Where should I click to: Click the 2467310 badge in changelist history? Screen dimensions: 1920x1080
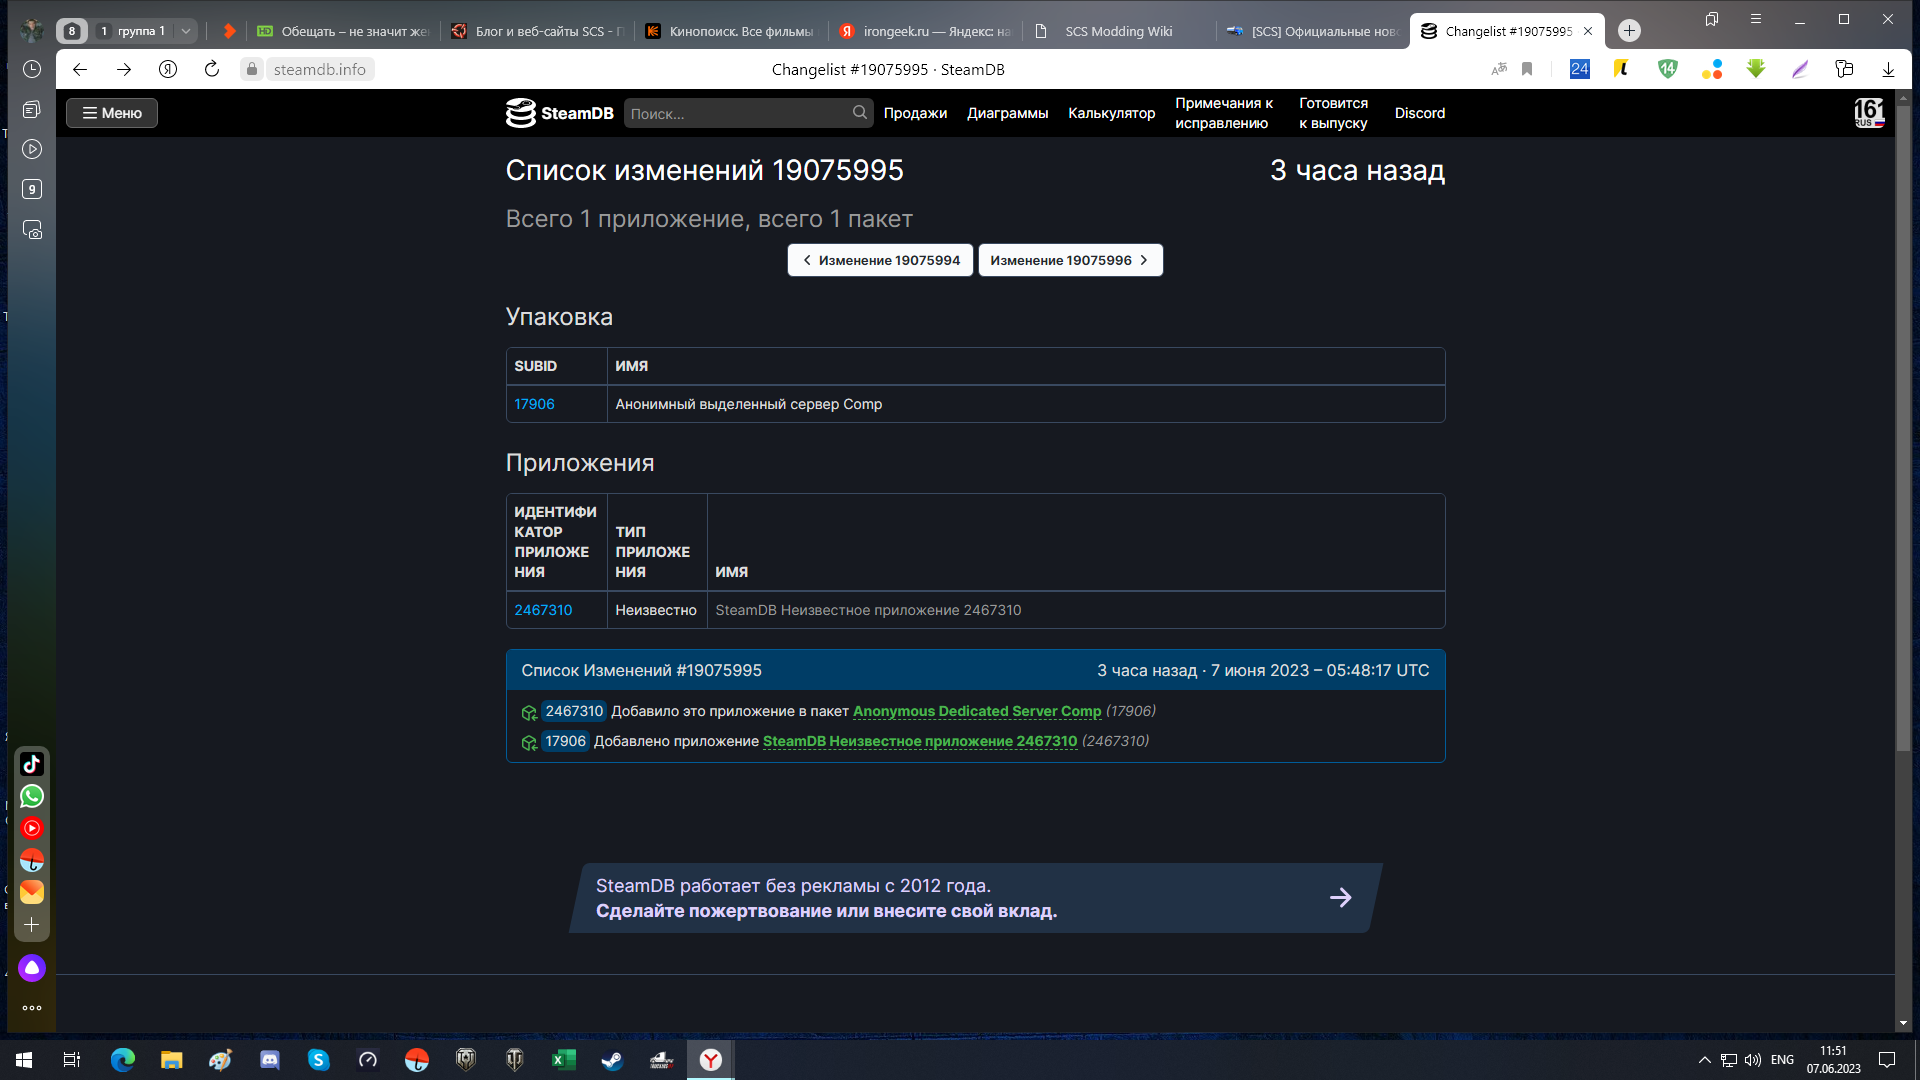click(574, 711)
